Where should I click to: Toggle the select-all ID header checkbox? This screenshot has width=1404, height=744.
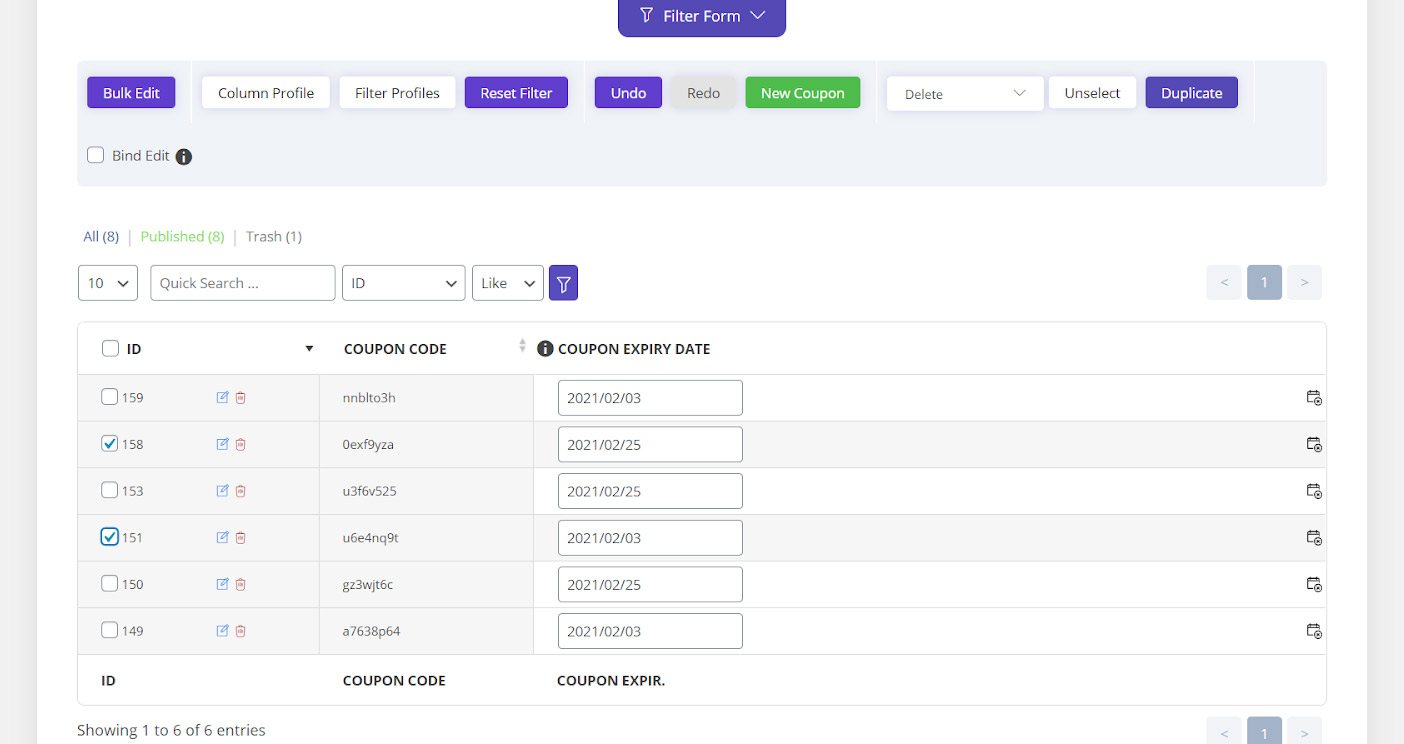110,348
